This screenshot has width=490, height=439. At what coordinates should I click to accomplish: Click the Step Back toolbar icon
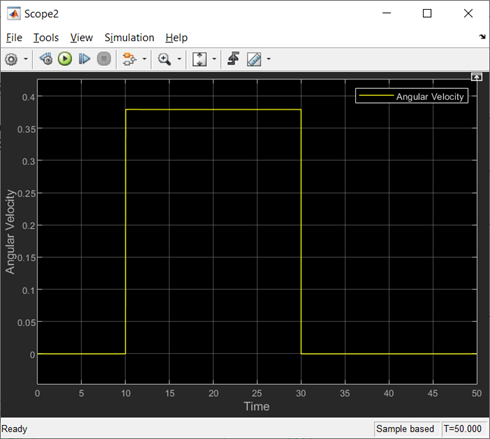[x=46, y=59]
